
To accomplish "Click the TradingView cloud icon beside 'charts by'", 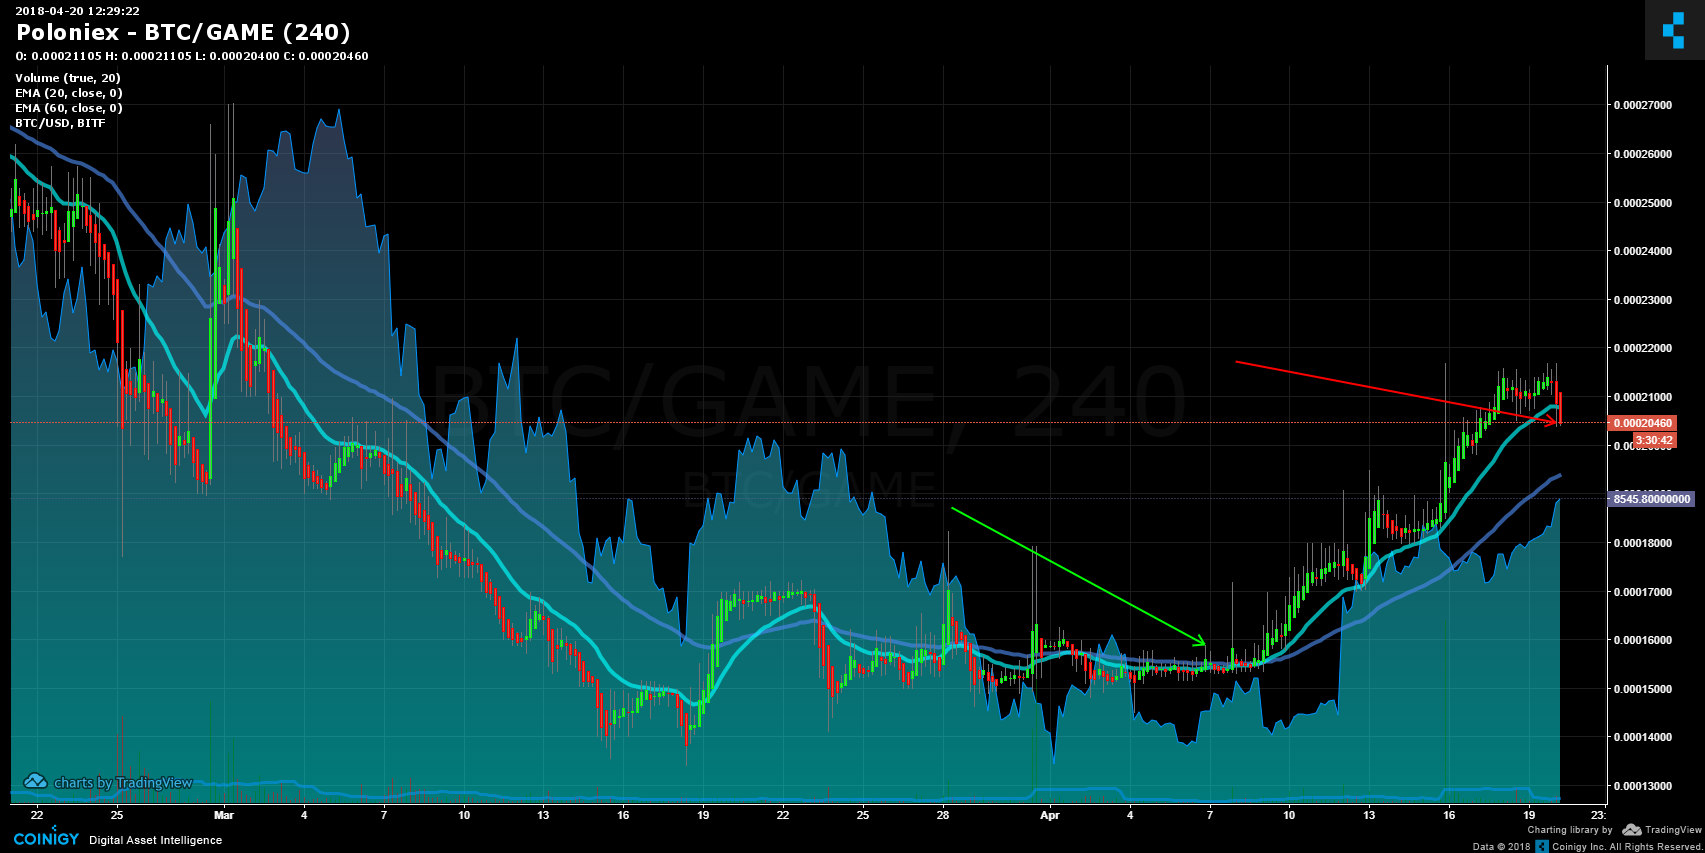I will [35, 781].
